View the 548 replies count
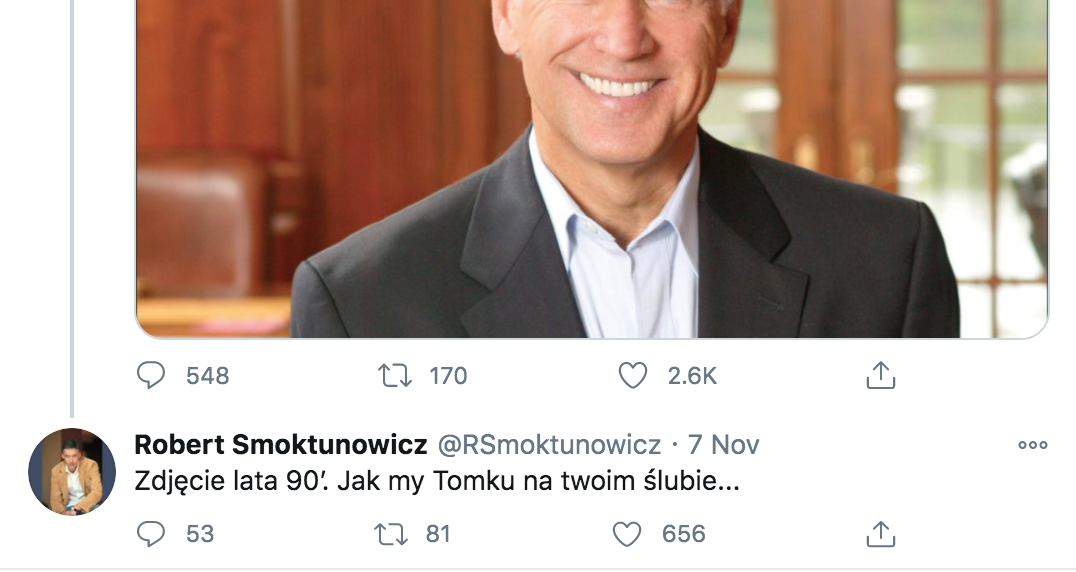Viewport: 1076px width, 572px height. click(208, 376)
